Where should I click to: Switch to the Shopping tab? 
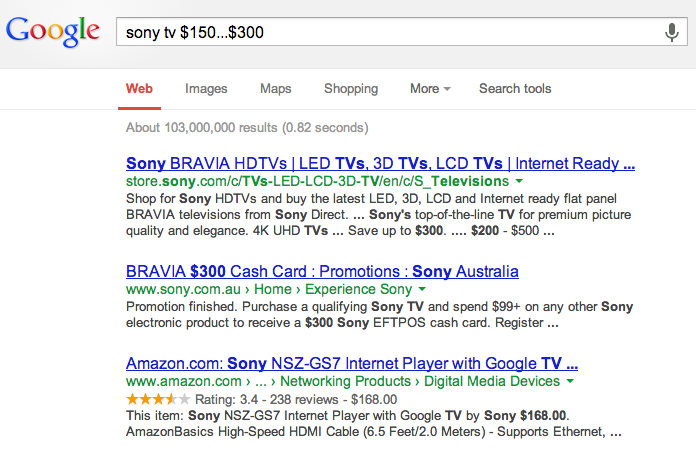(x=351, y=89)
